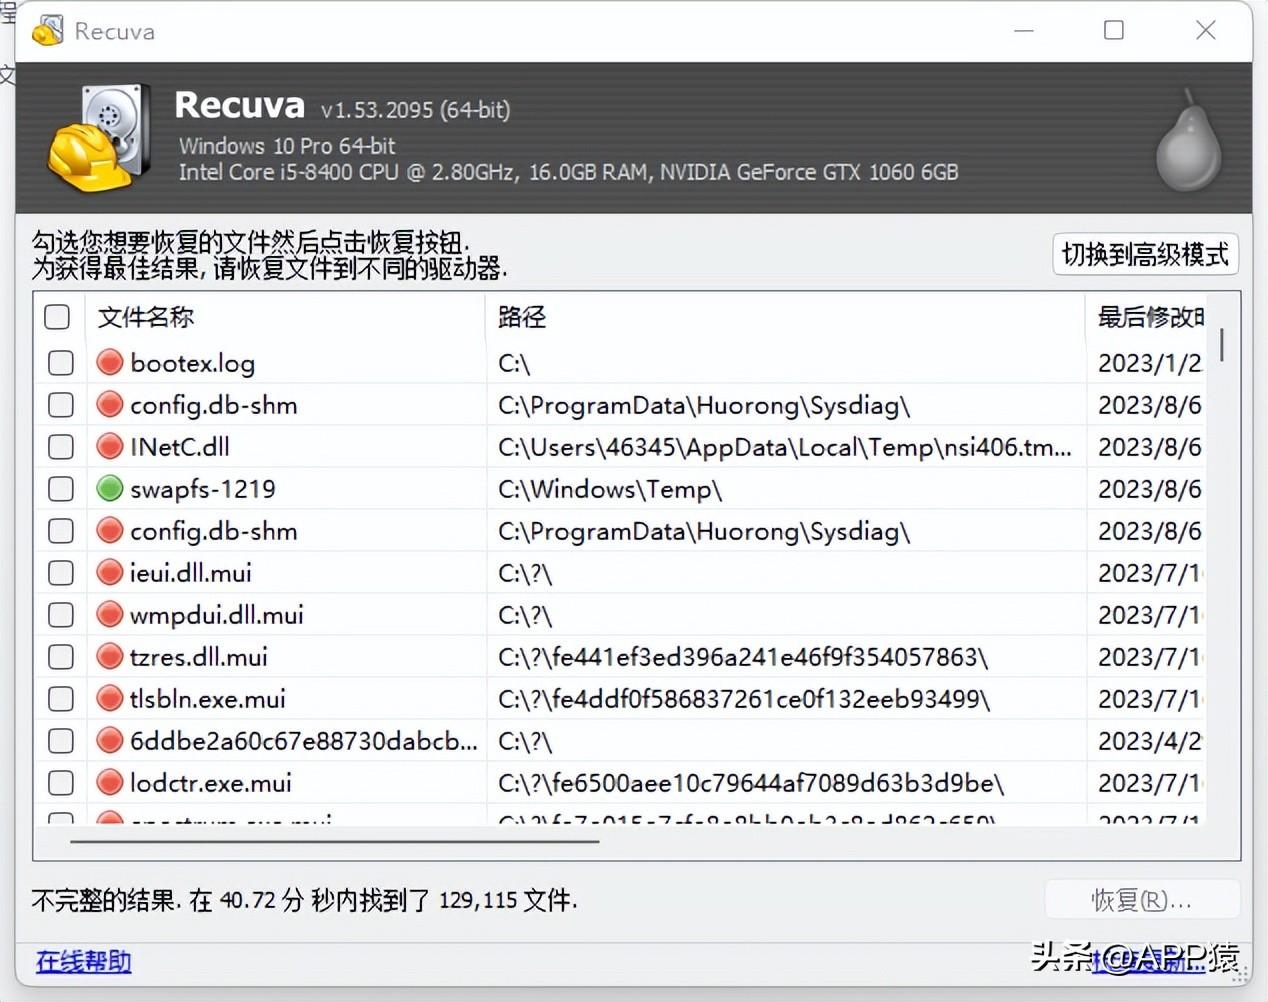This screenshot has width=1268, height=1002.
Task: Select the file name lodctr.exe.mui
Action: pos(211,783)
